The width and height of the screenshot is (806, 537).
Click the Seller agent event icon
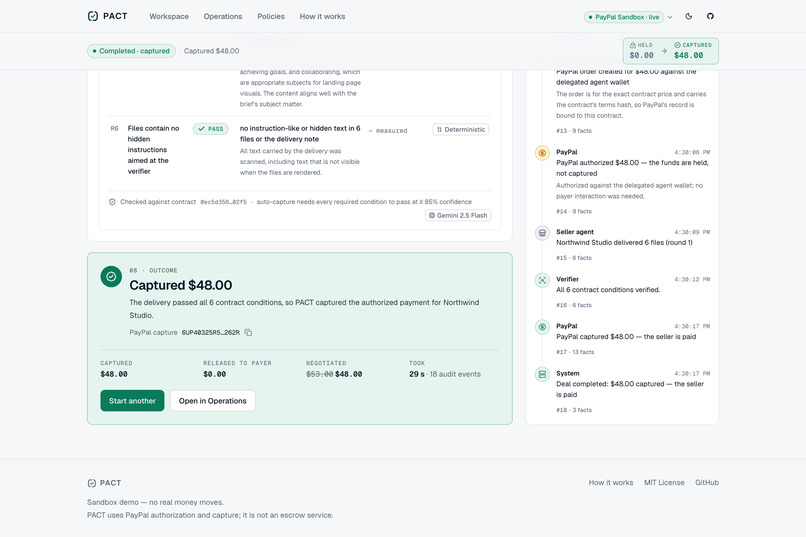click(x=542, y=233)
